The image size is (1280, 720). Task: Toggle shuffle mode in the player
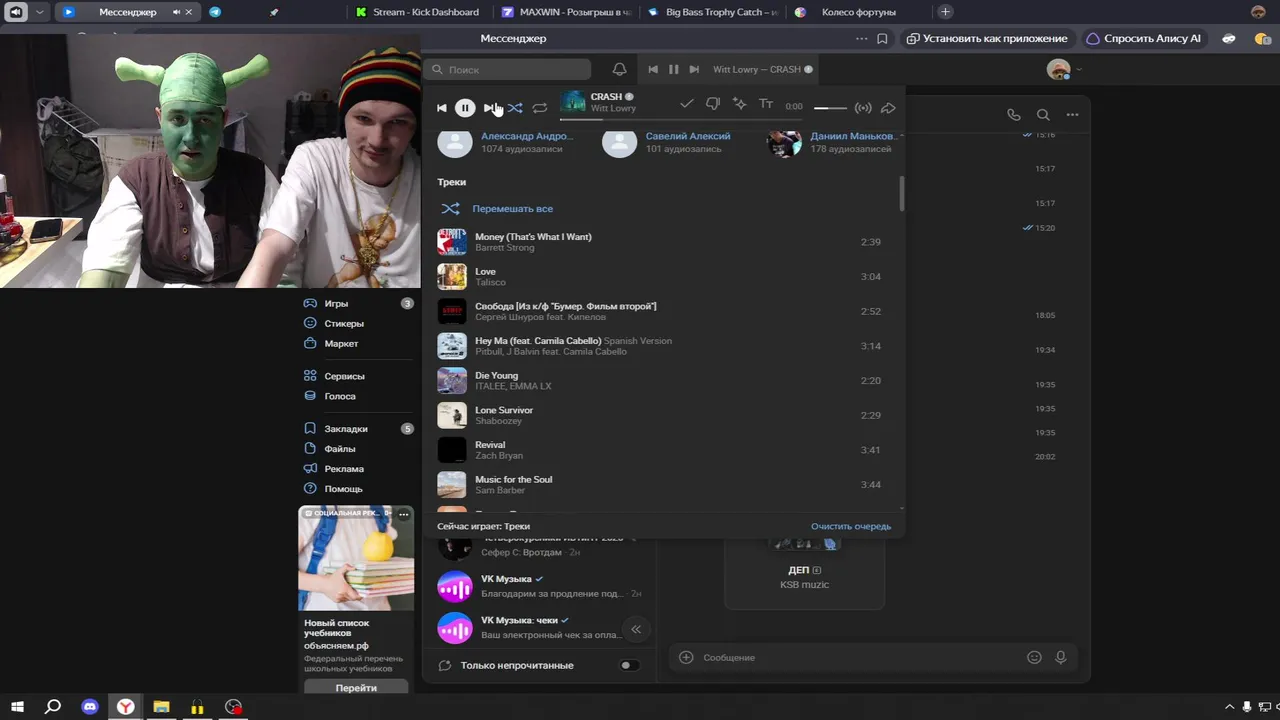pos(515,108)
